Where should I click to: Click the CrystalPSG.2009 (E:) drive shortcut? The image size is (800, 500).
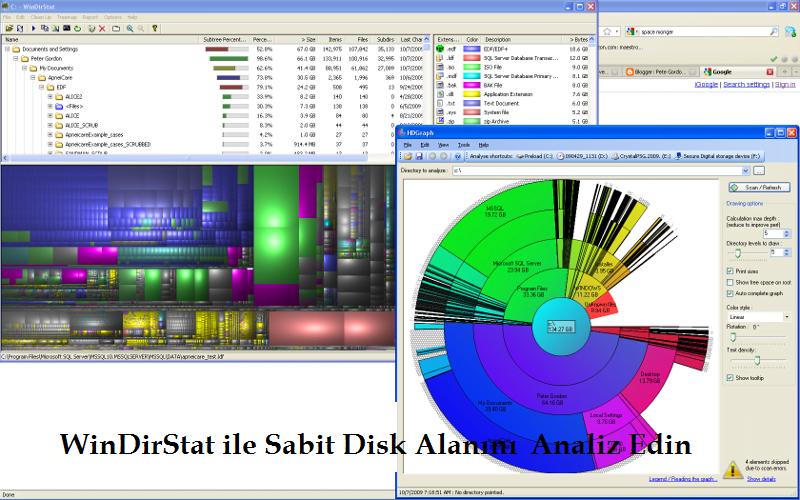[641, 156]
